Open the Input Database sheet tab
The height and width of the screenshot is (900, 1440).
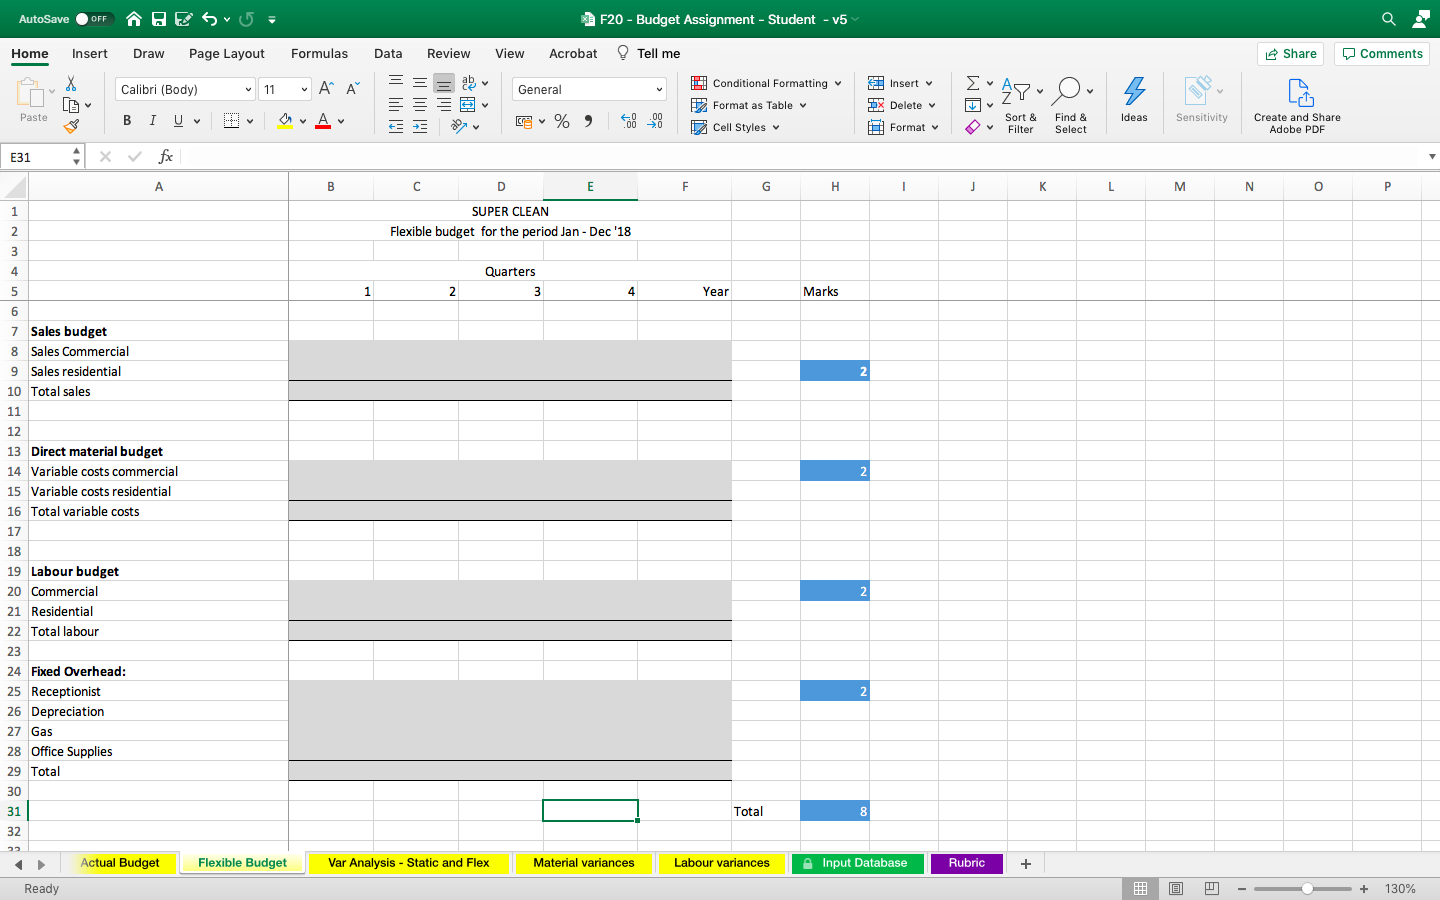coord(857,863)
